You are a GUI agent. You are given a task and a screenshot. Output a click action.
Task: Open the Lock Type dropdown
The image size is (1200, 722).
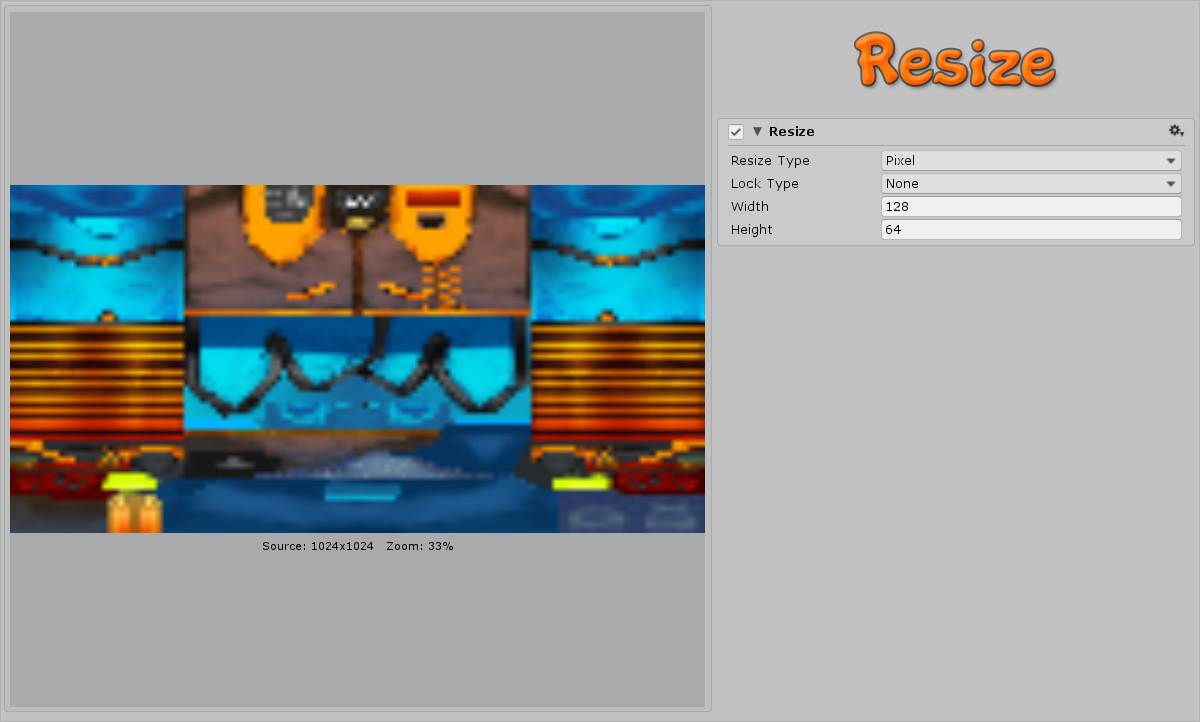[x=1031, y=183]
